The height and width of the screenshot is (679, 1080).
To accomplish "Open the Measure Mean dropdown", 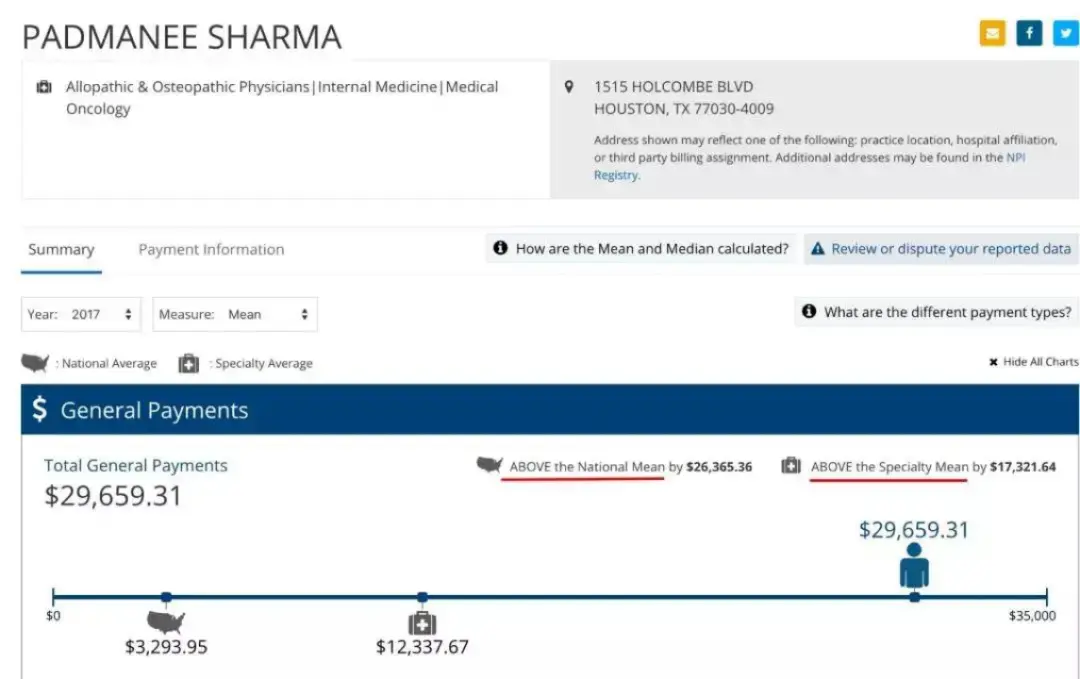I will [235, 314].
